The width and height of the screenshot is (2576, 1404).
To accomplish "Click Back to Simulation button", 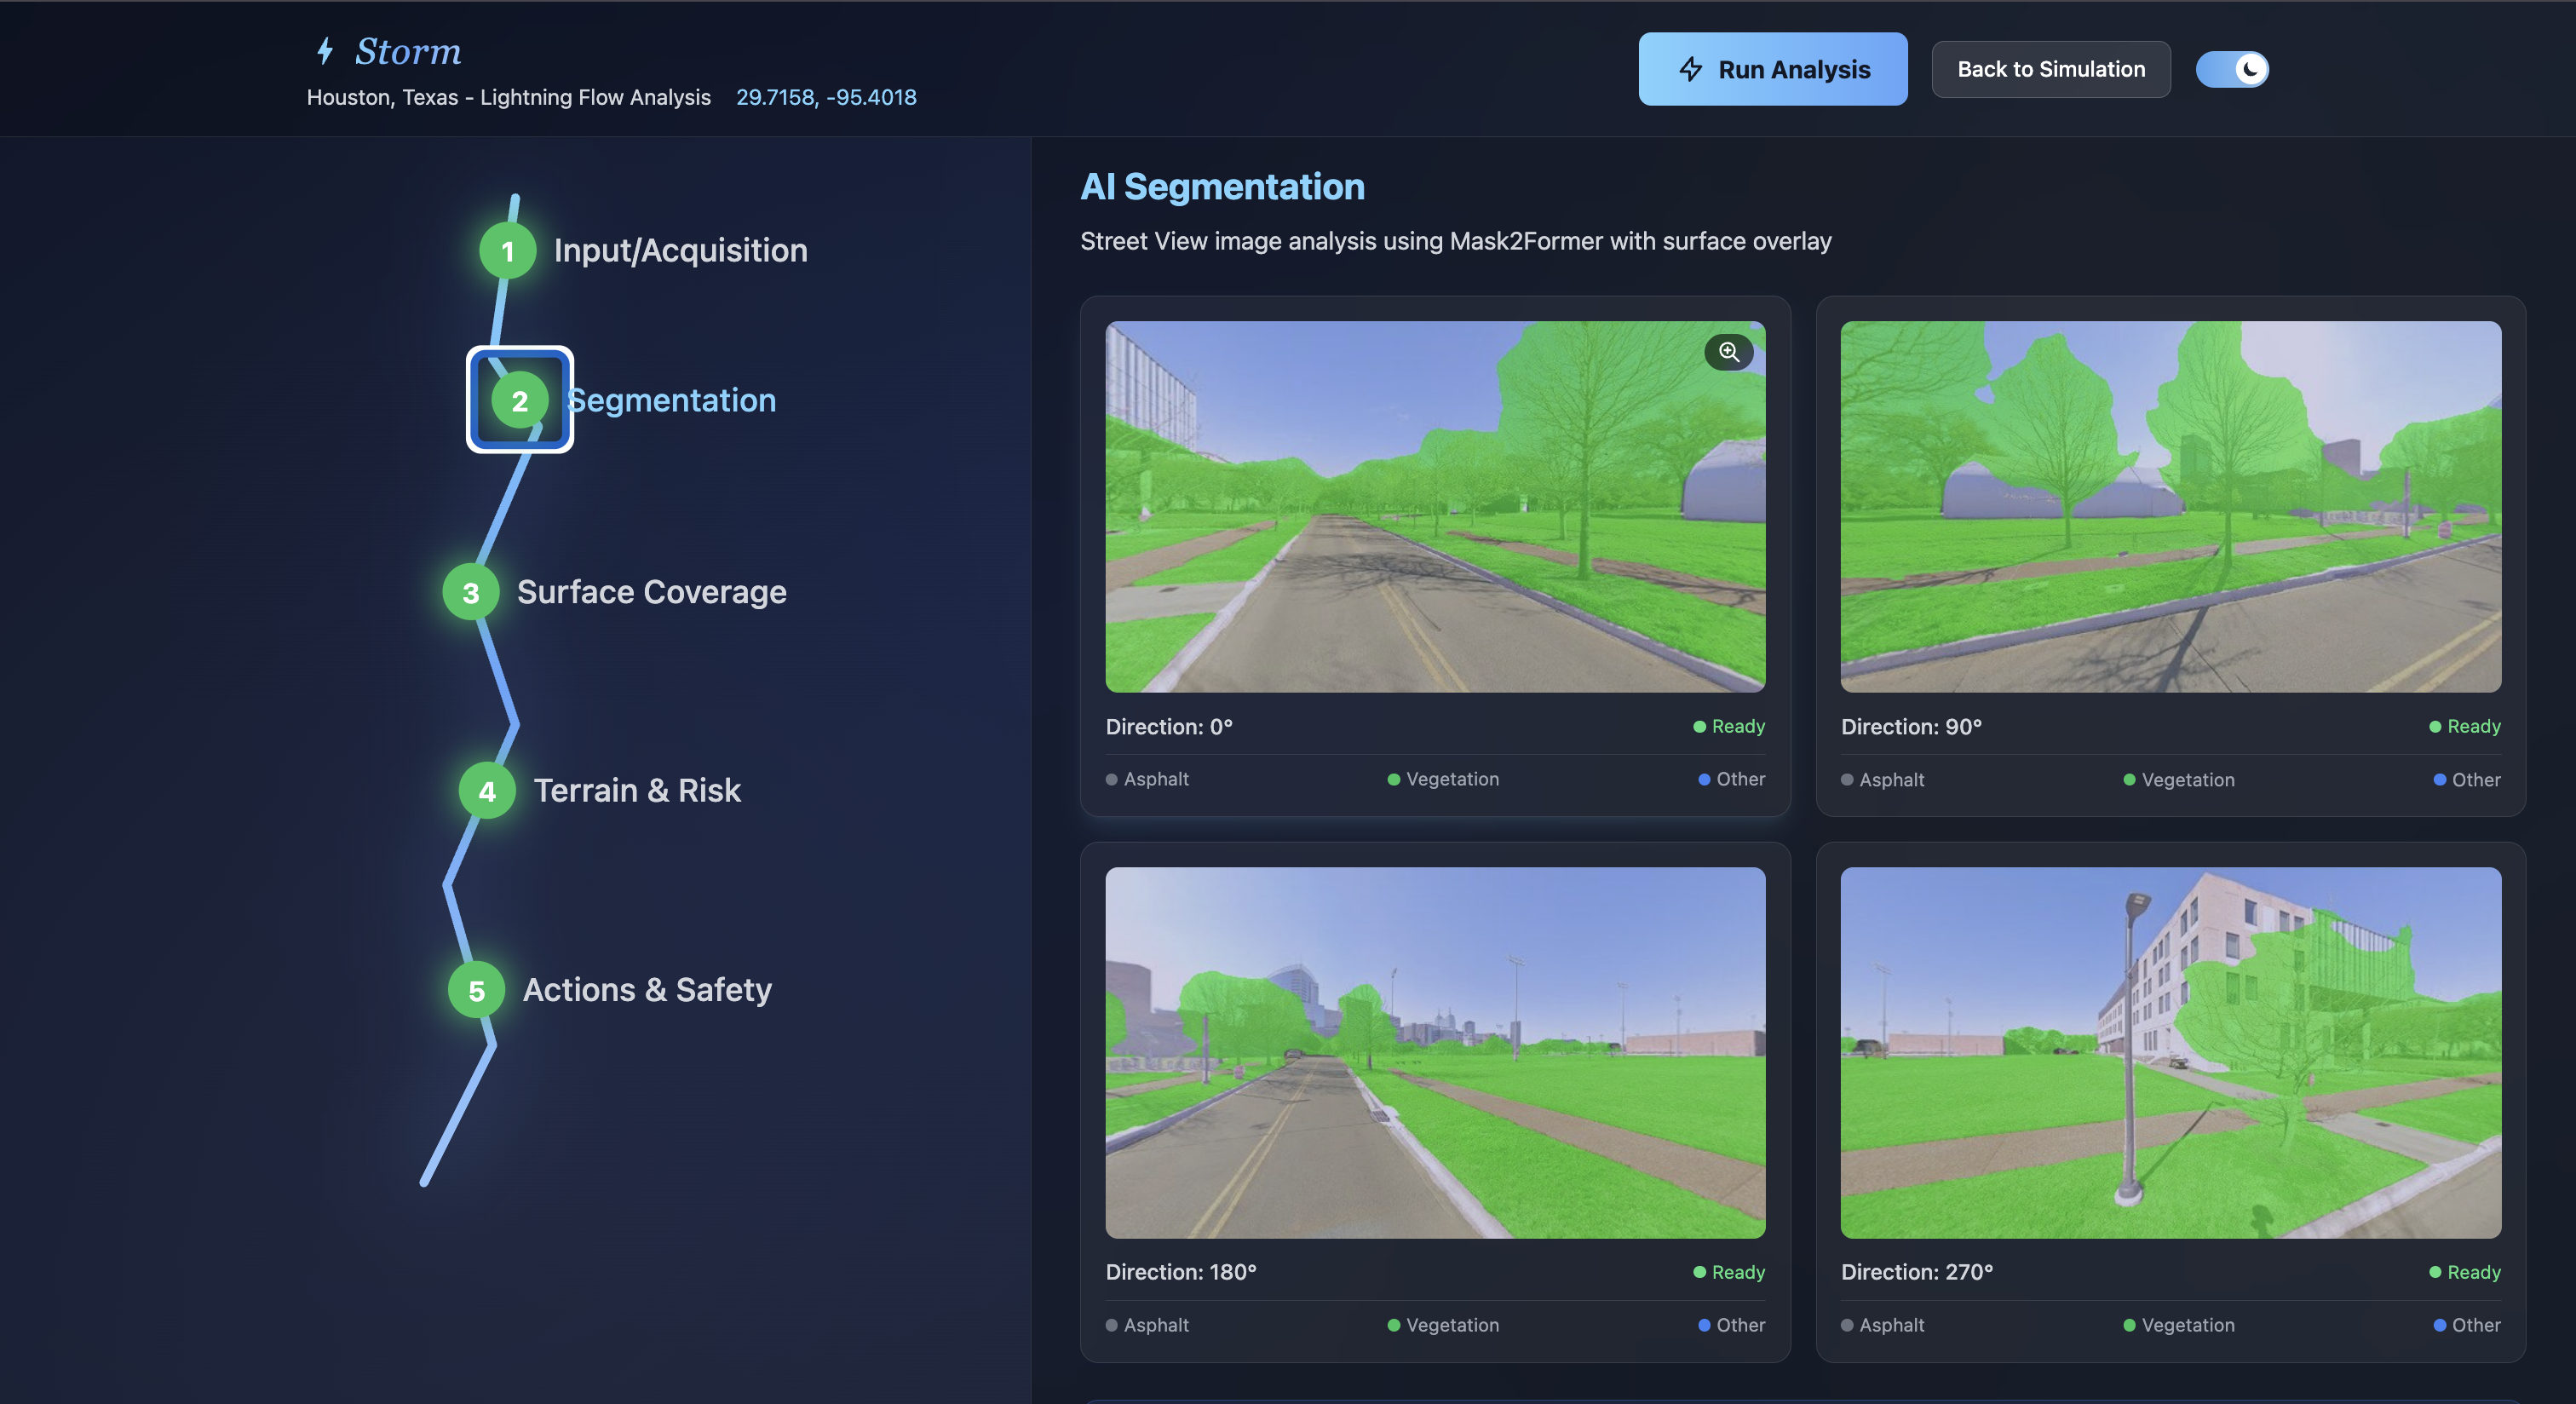I will tap(2050, 69).
